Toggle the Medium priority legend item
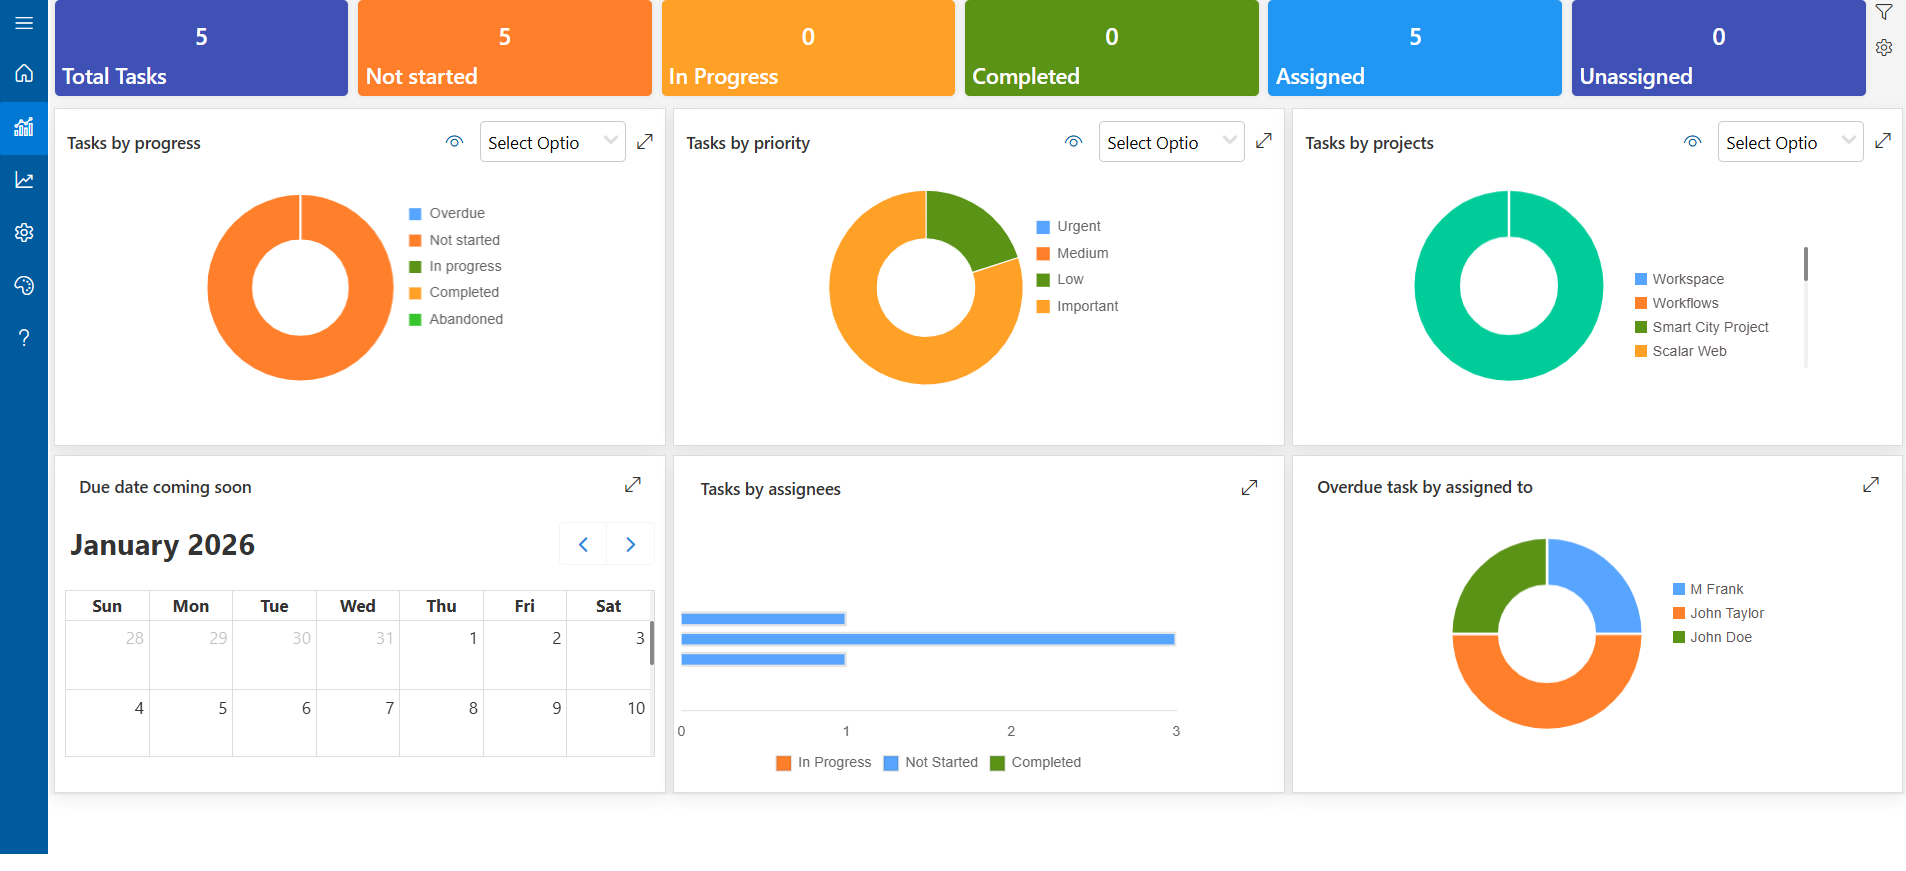This screenshot has height=871, width=1906. [1073, 253]
